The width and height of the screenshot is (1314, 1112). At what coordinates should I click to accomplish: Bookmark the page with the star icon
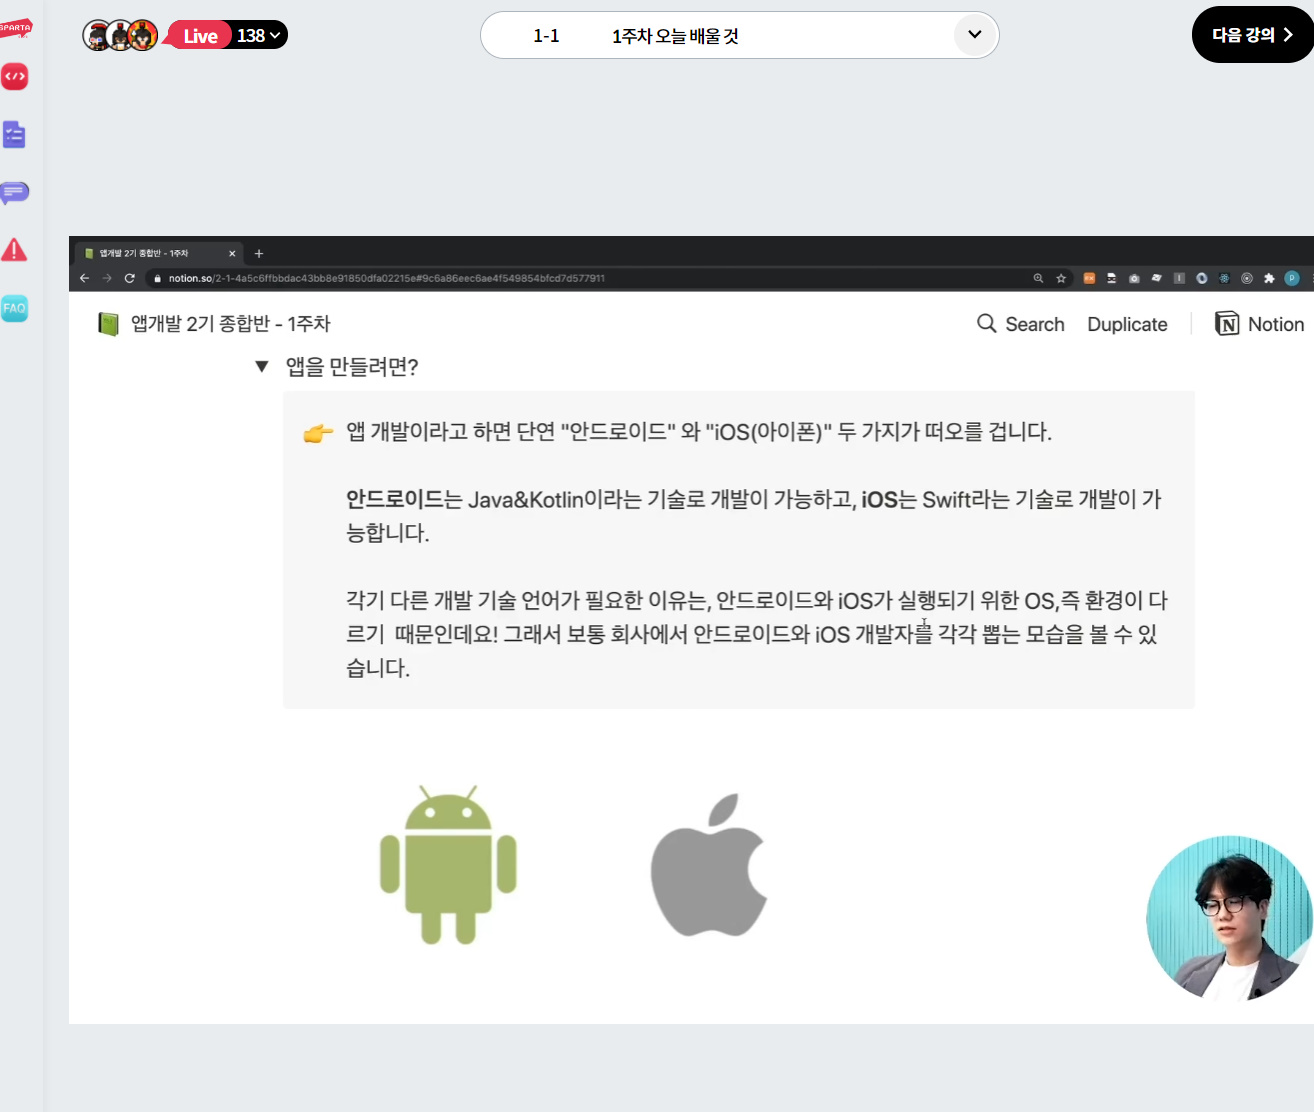coord(1061,278)
